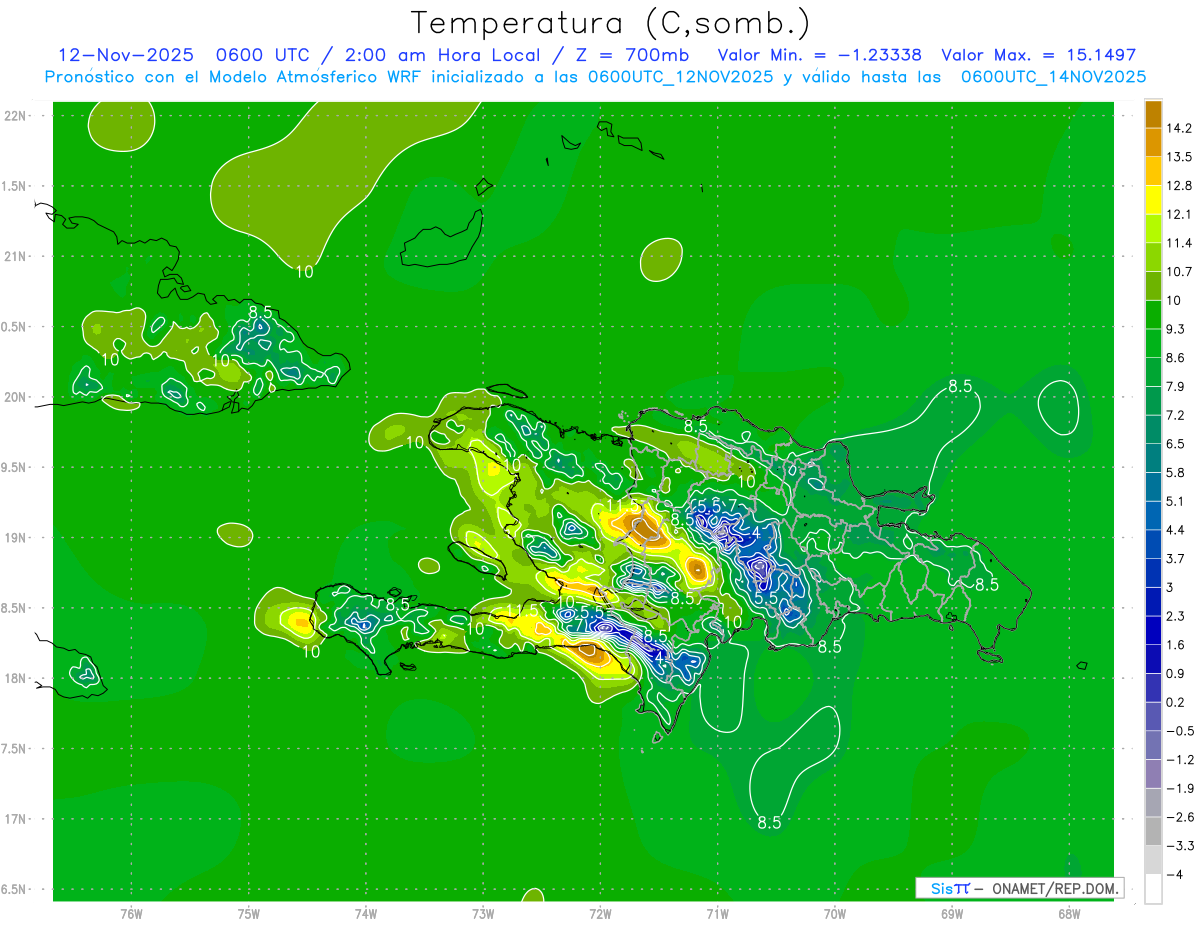Viewport: 1200px width, 927px height.
Task: Click the '74W' longitude axis label
Action: (365, 914)
